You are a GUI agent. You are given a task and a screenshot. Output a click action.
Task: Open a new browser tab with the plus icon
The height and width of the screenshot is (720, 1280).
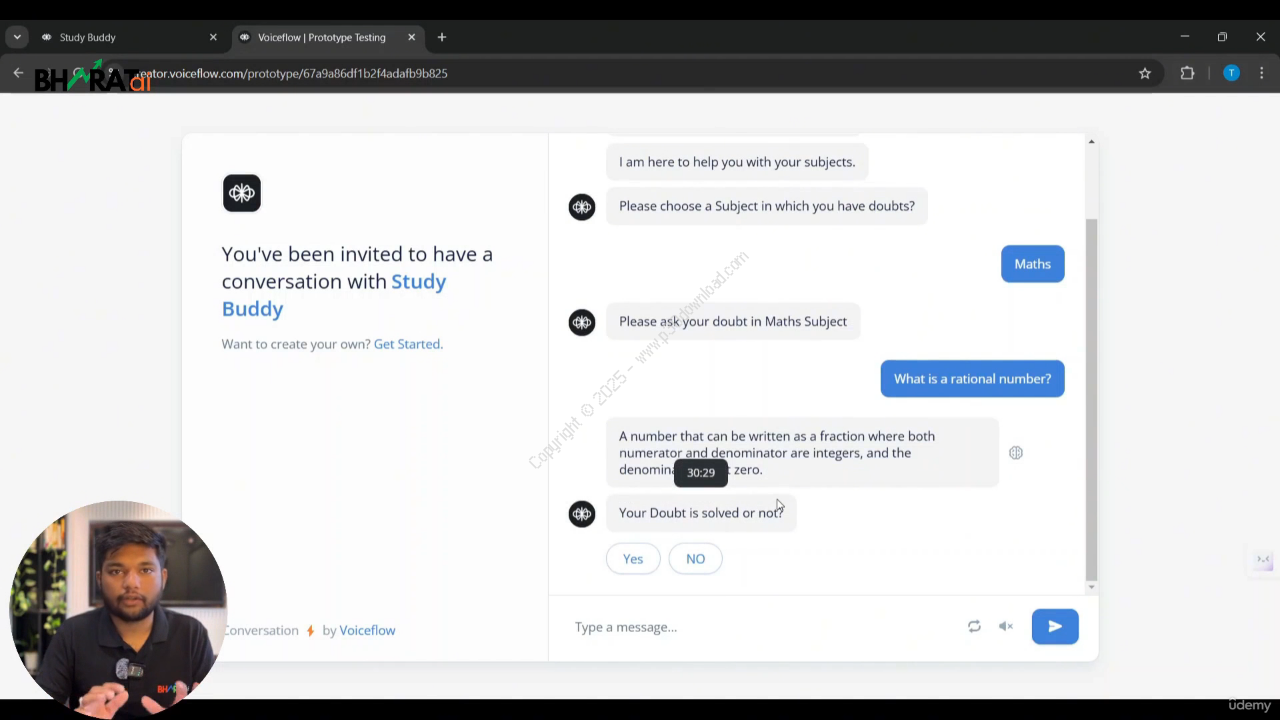click(442, 37)
